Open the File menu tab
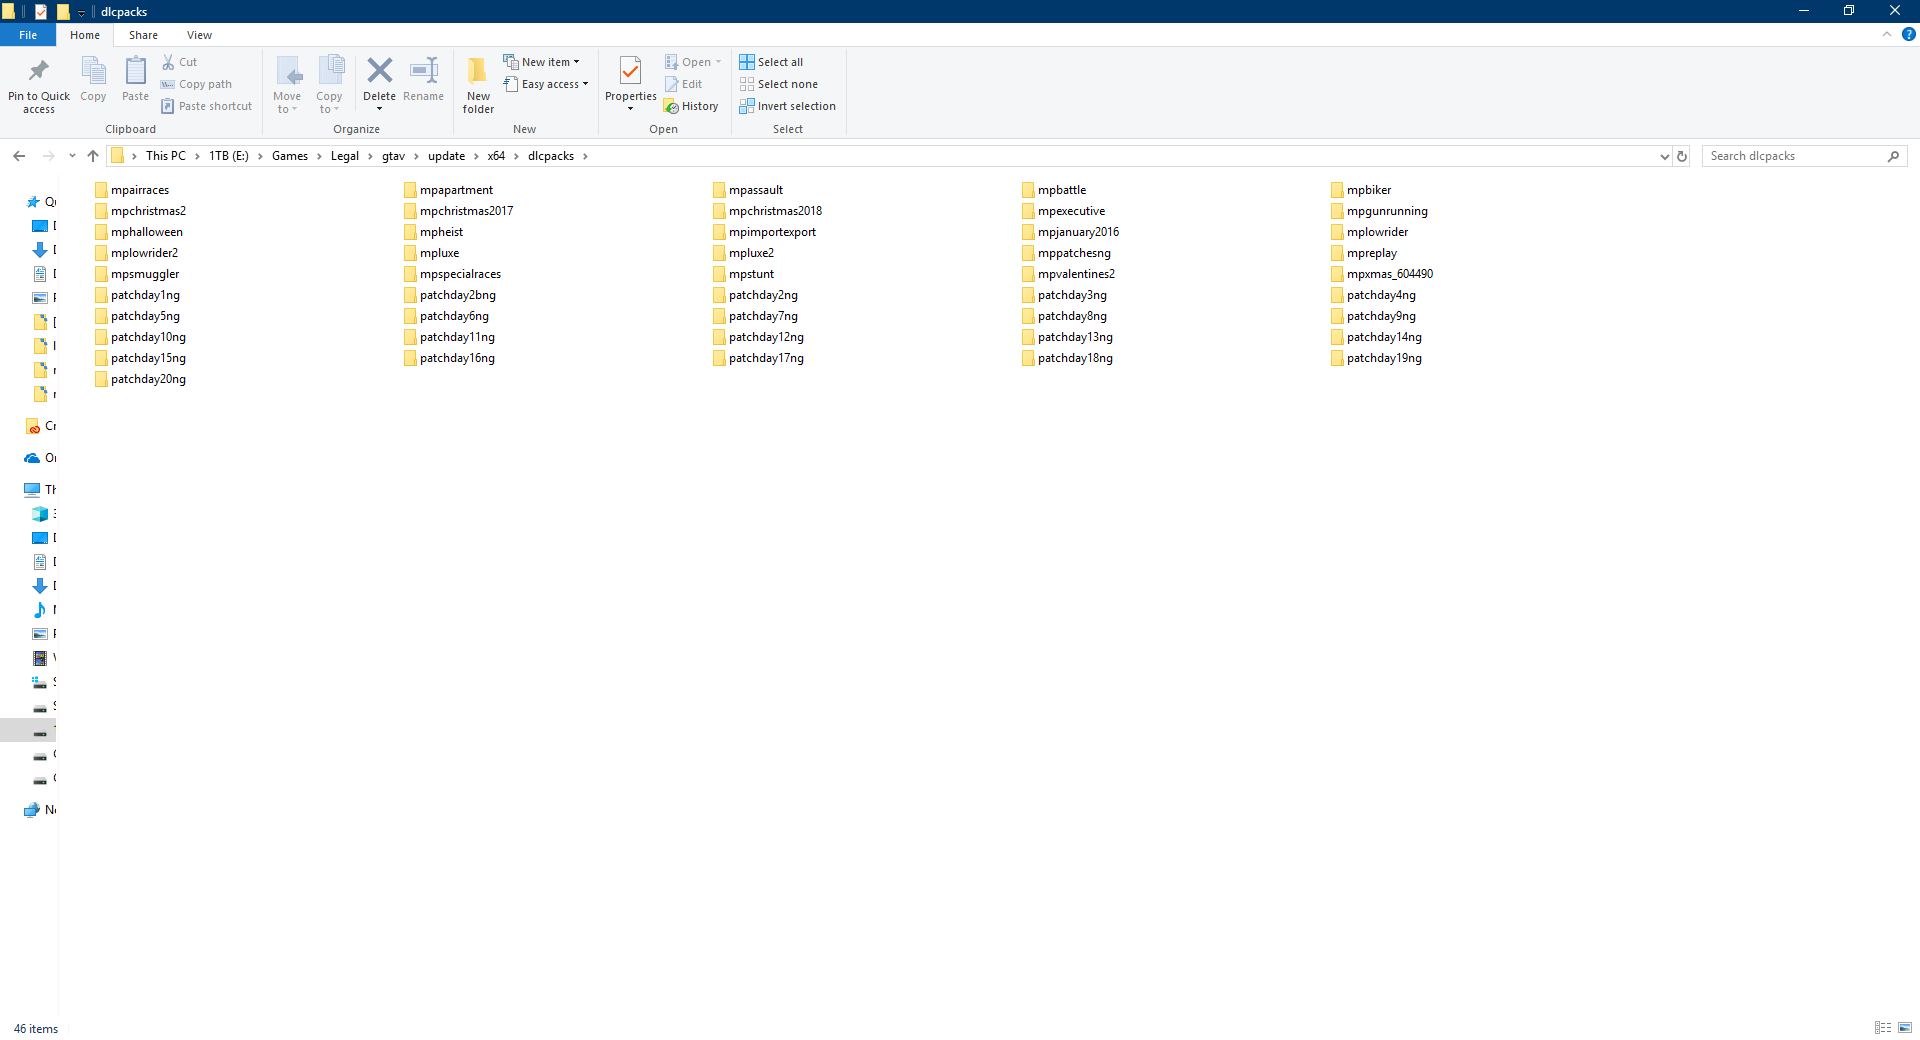 click(28, 35)
